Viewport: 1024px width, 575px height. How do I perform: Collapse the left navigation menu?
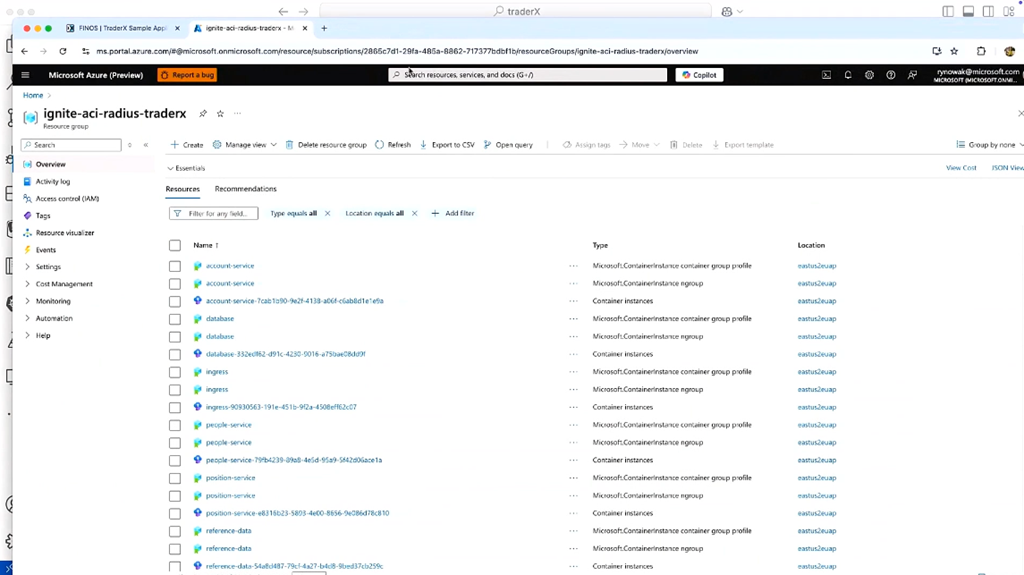[x=146, y=145]
